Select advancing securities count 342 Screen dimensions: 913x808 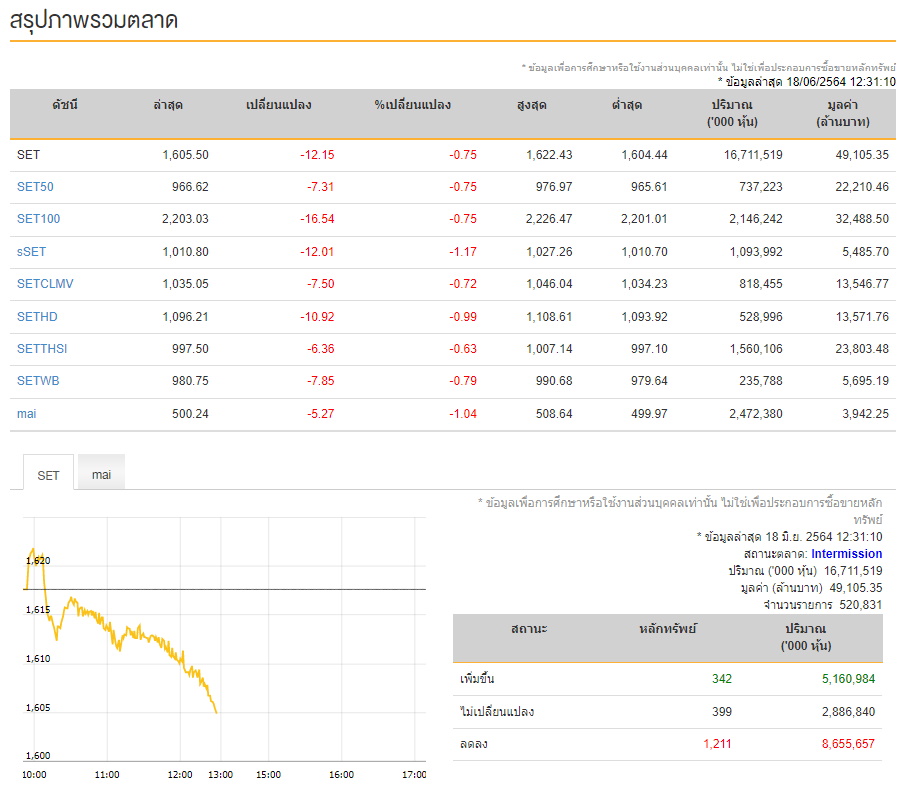721,679
